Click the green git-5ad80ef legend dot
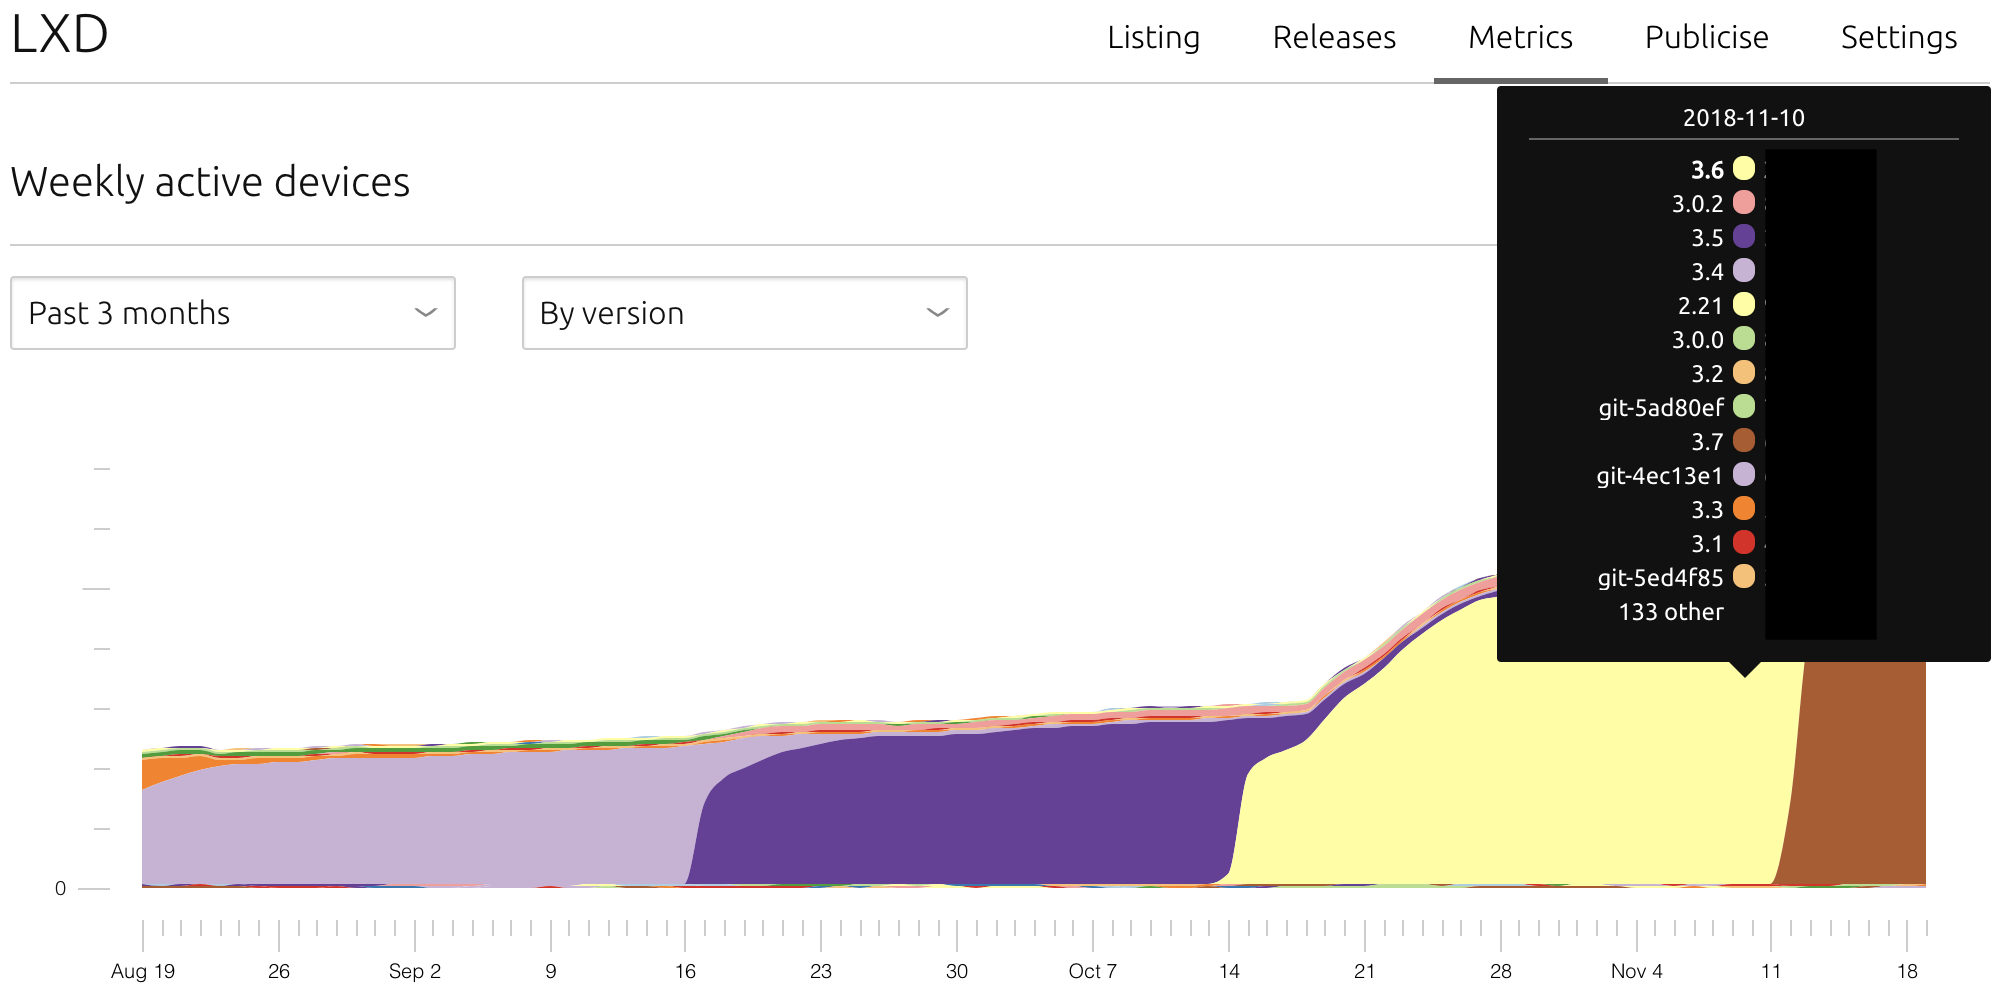Screen dimensions: 2000x1000 pyautogui.click(x=1744, y=407)
